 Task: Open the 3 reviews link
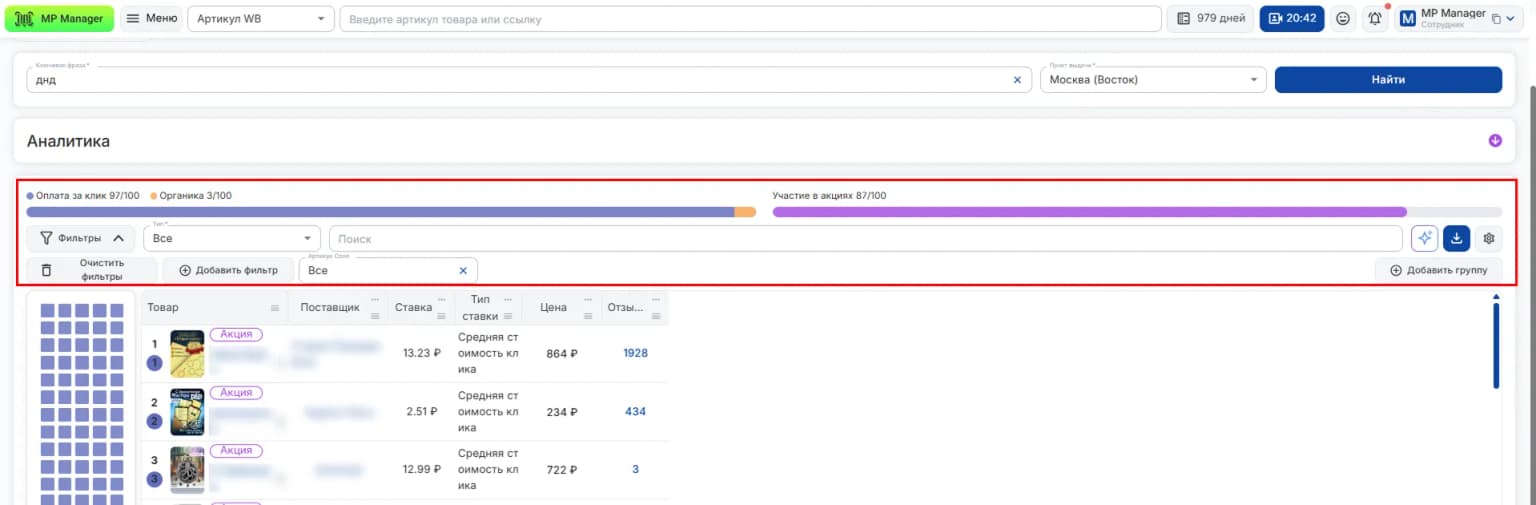[635, 469]
